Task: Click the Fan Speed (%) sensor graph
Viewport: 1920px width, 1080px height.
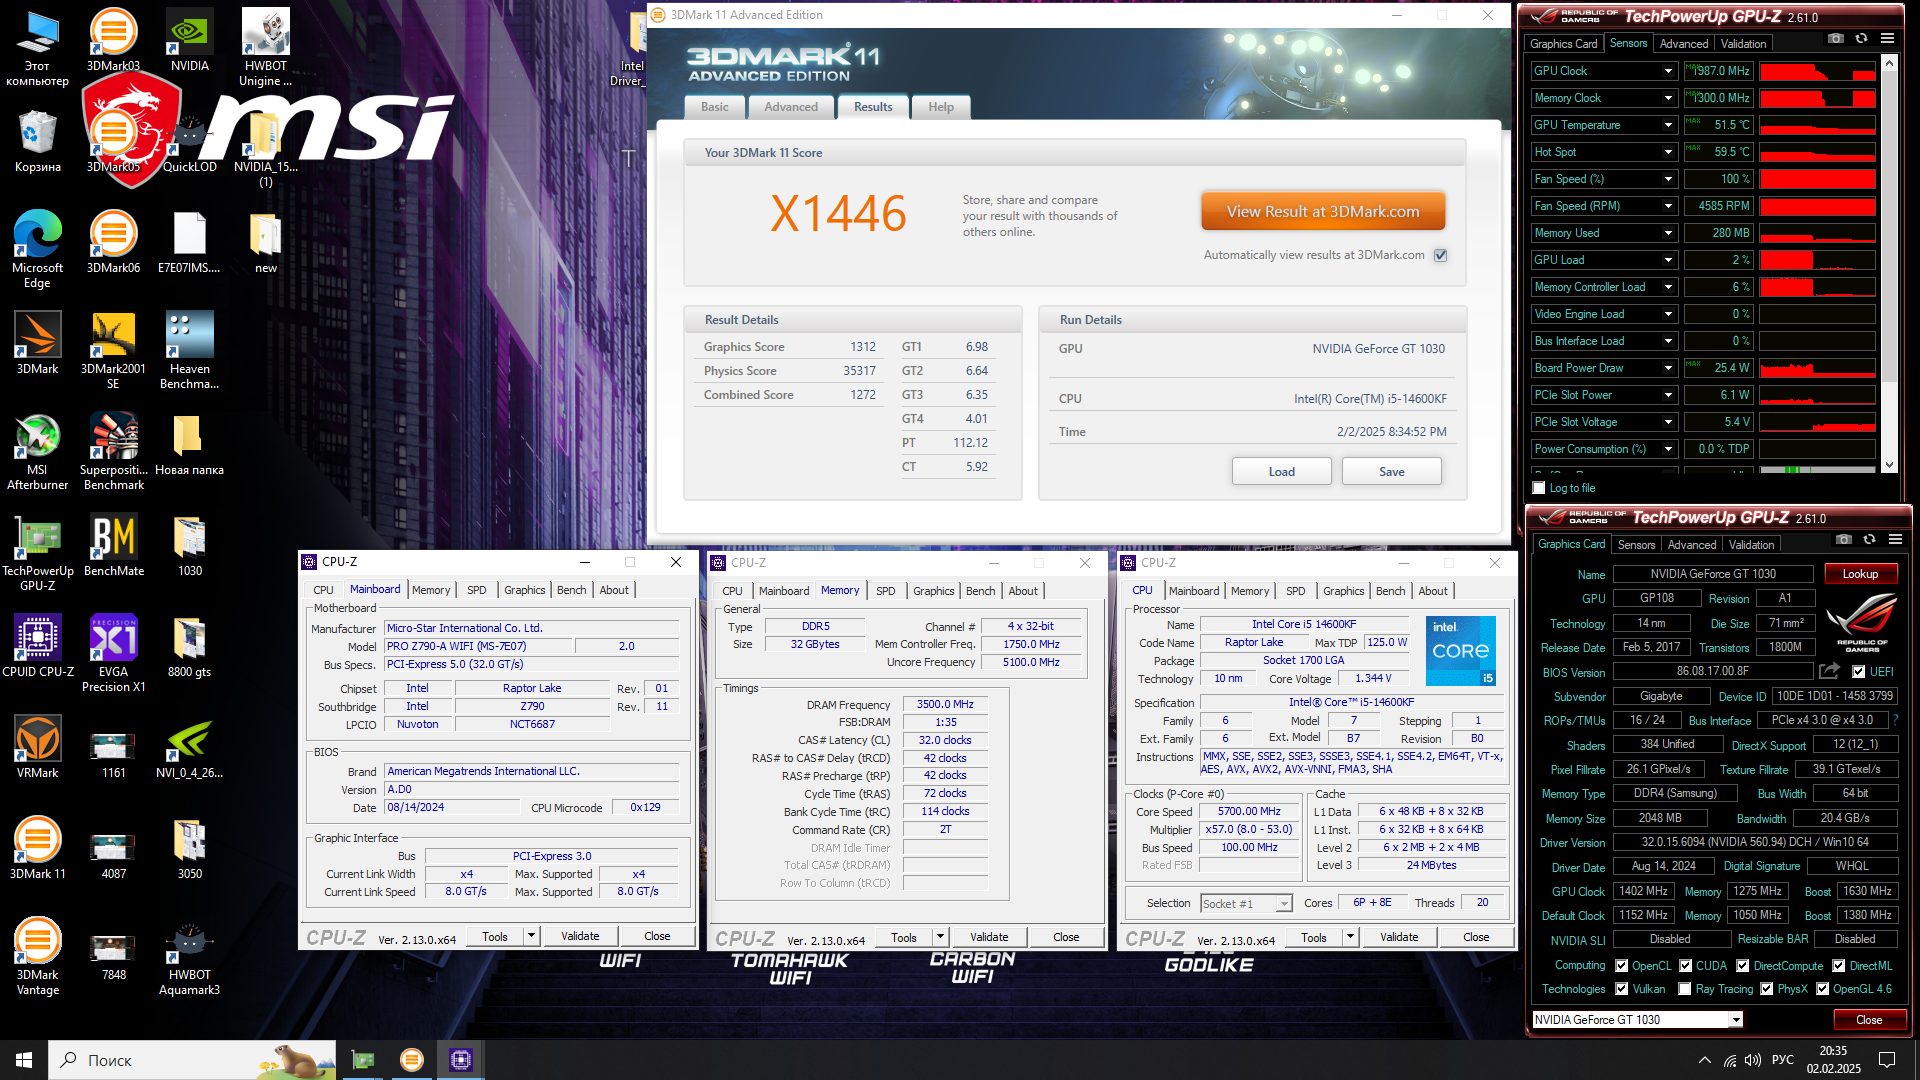Action: (1817, 179)
